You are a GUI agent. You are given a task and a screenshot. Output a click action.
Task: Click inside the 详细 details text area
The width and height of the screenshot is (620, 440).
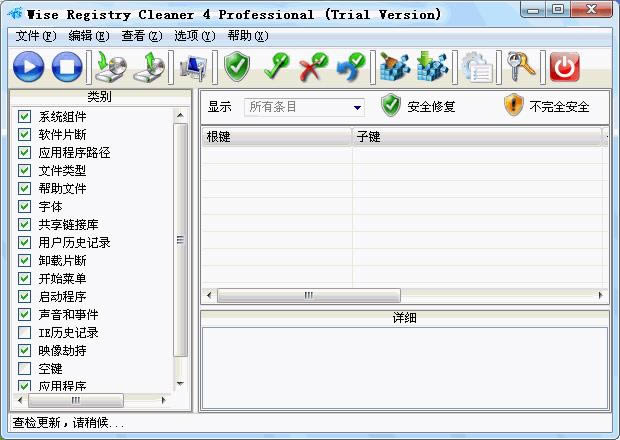click(x=405, y=368)
